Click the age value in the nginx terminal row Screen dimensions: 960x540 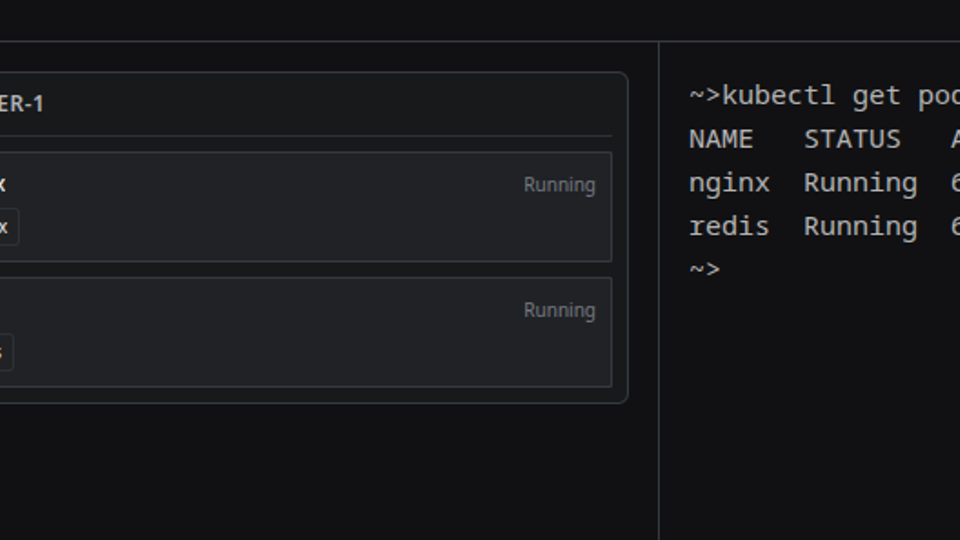click(x=955, y=184)
